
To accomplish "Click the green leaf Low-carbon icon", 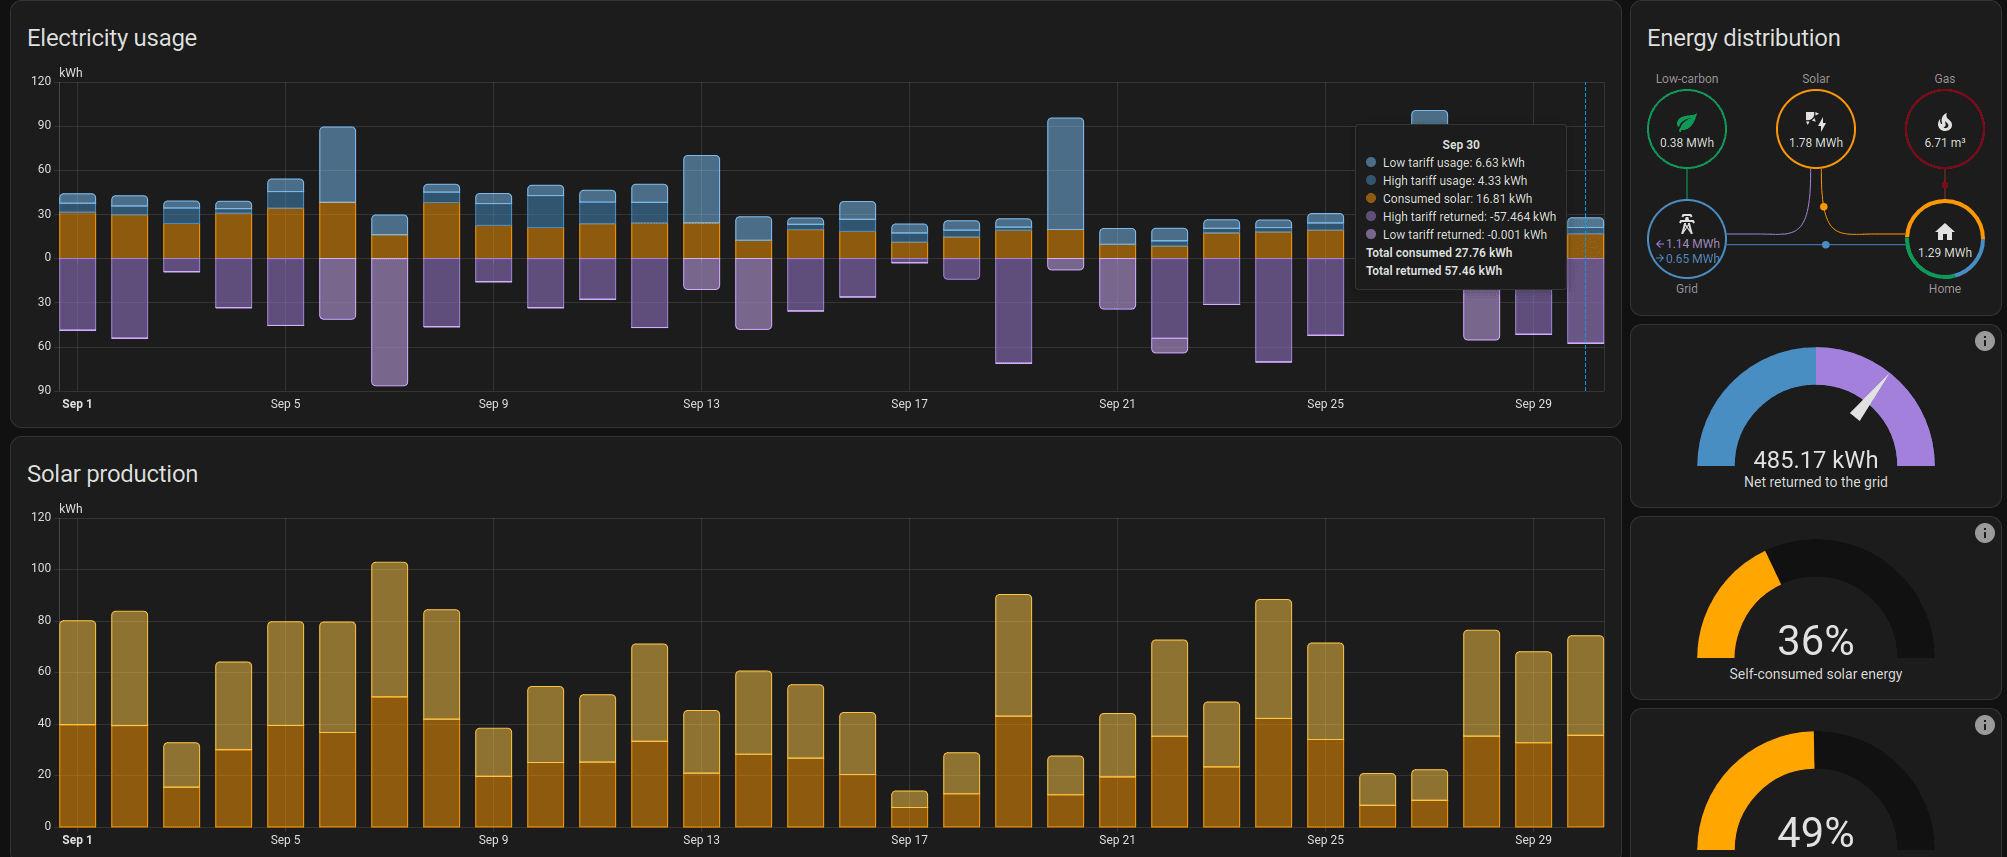I will (x=1686, y=121).
